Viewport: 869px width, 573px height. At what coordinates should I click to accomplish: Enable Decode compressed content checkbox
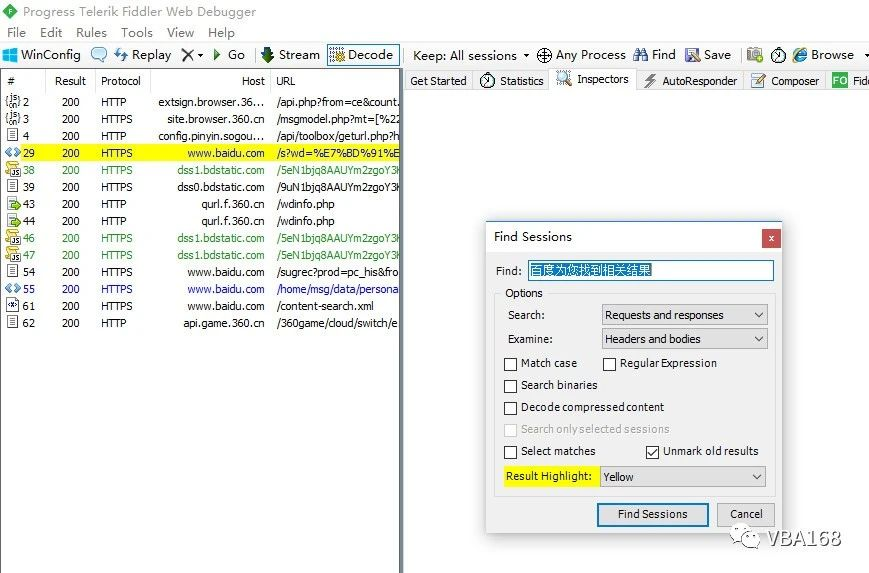[510, 408]
